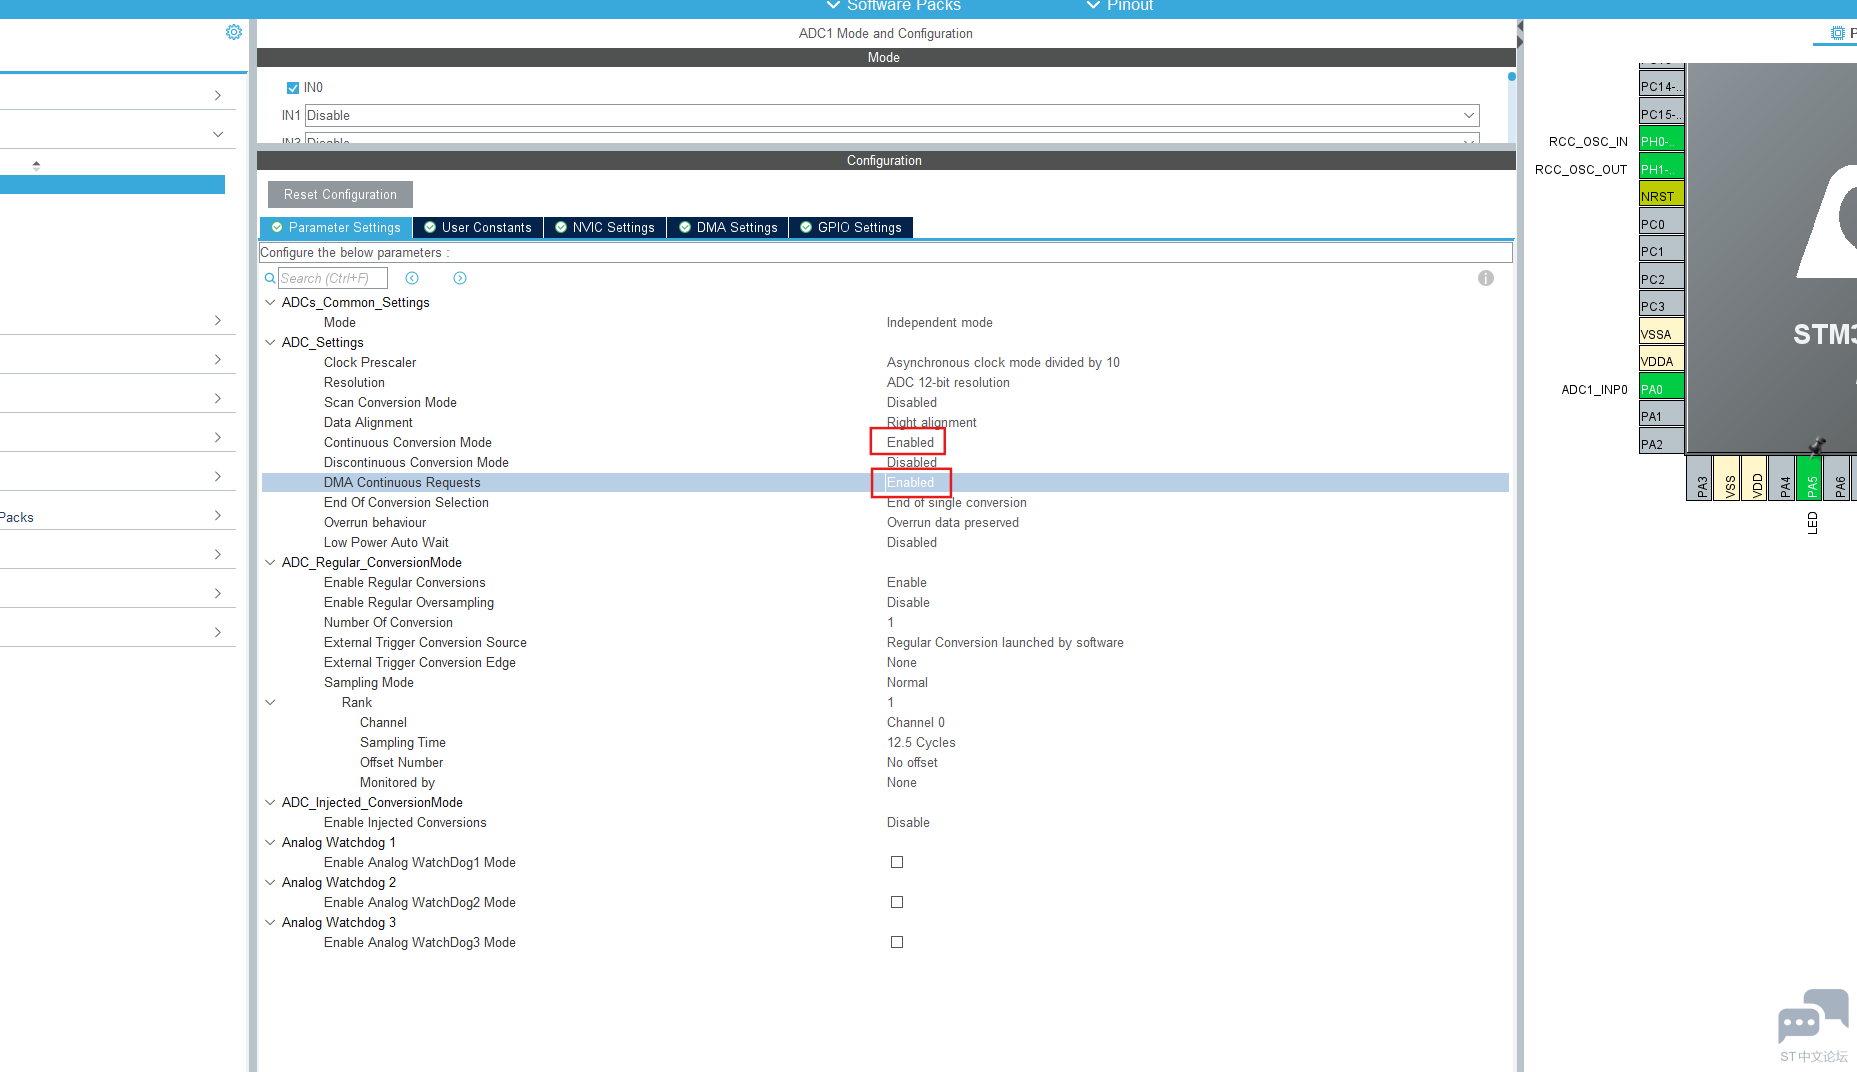Screen dimensions: 1857x1072
Task: Select the PH1 oscillator output pin
Action: tap(1661, 169)
